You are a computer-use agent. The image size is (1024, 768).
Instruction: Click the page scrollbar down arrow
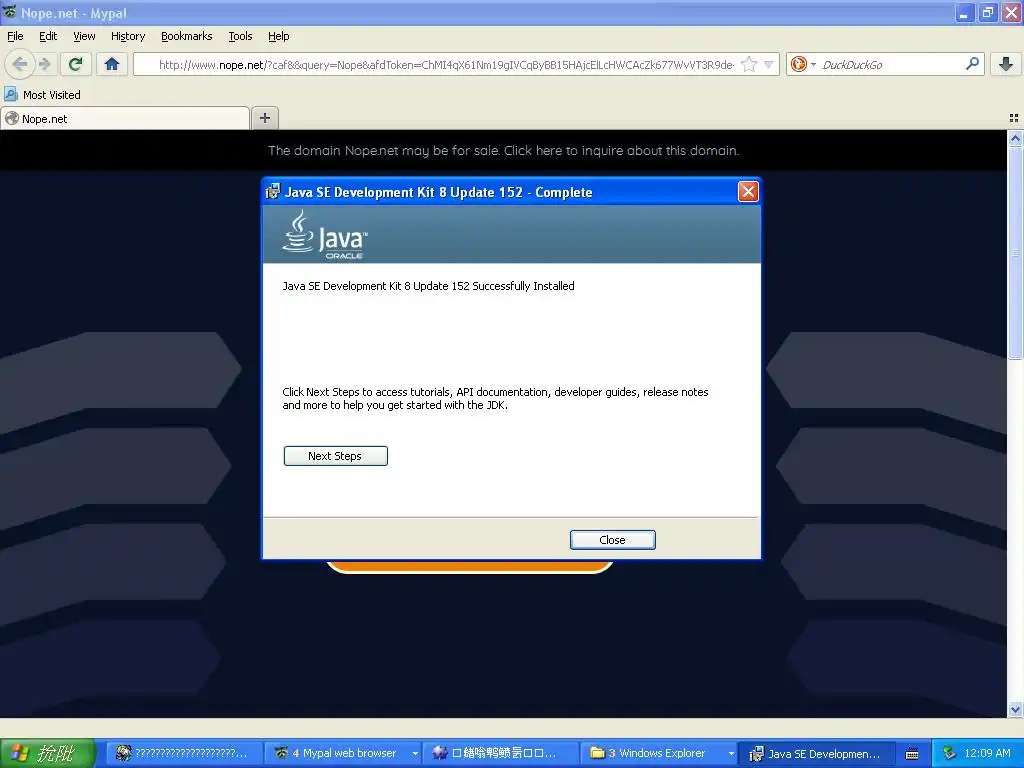(1015, 710)
